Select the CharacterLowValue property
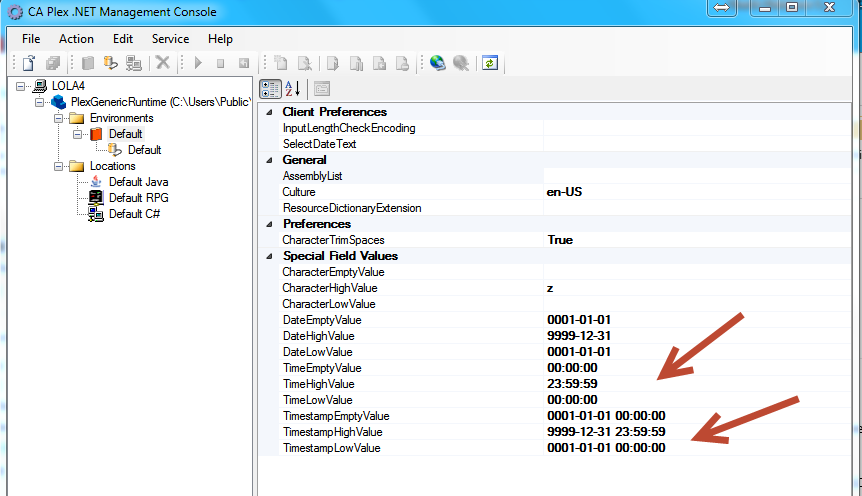The width and height of the screenshot is (862, 496). pos(329,304)
